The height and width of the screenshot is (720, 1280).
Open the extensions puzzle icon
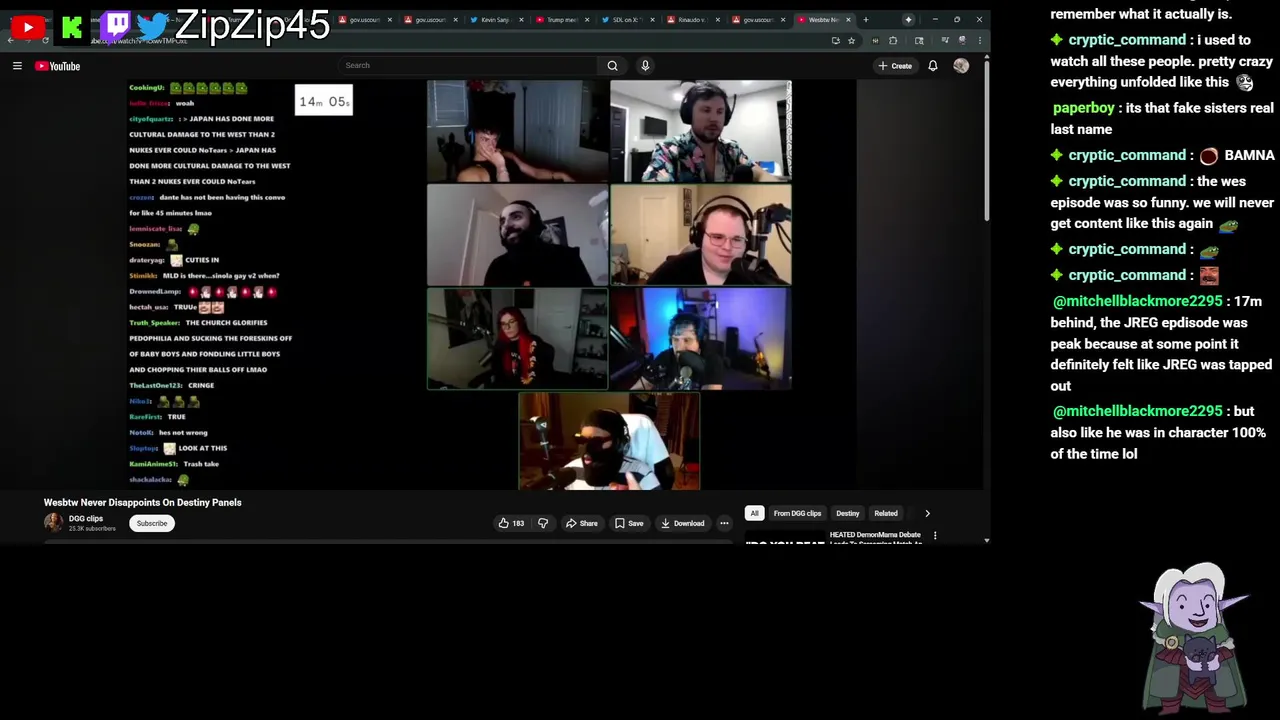click(893, 40)
